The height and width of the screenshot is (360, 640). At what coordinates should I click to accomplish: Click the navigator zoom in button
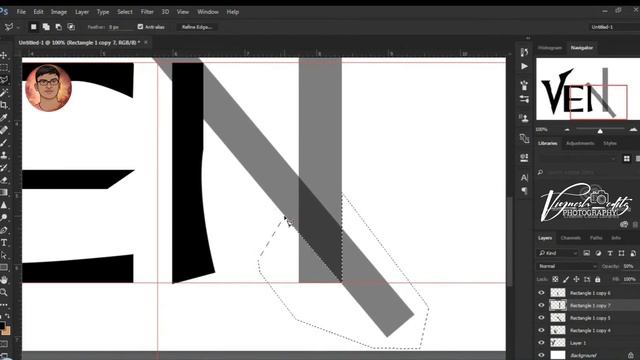633,130
